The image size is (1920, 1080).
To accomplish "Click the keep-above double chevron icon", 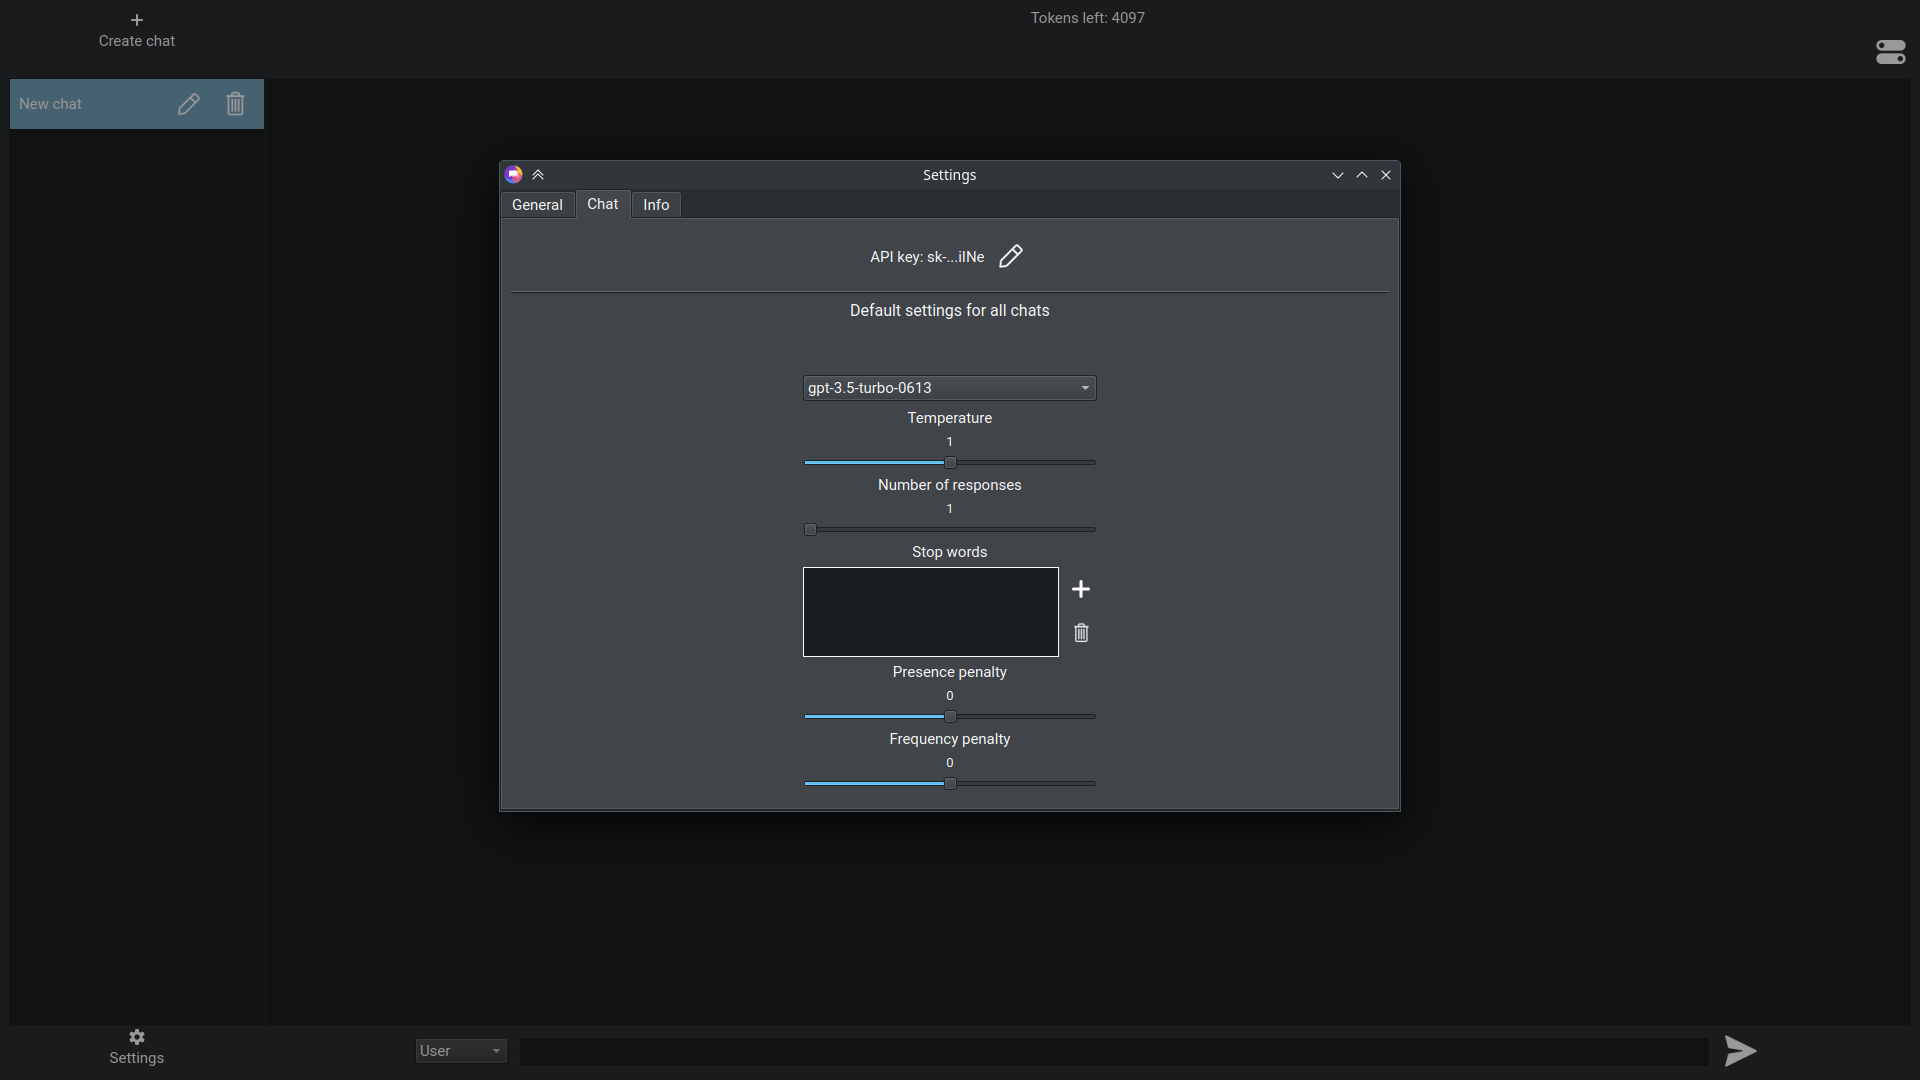I will [x=538, y=175].
